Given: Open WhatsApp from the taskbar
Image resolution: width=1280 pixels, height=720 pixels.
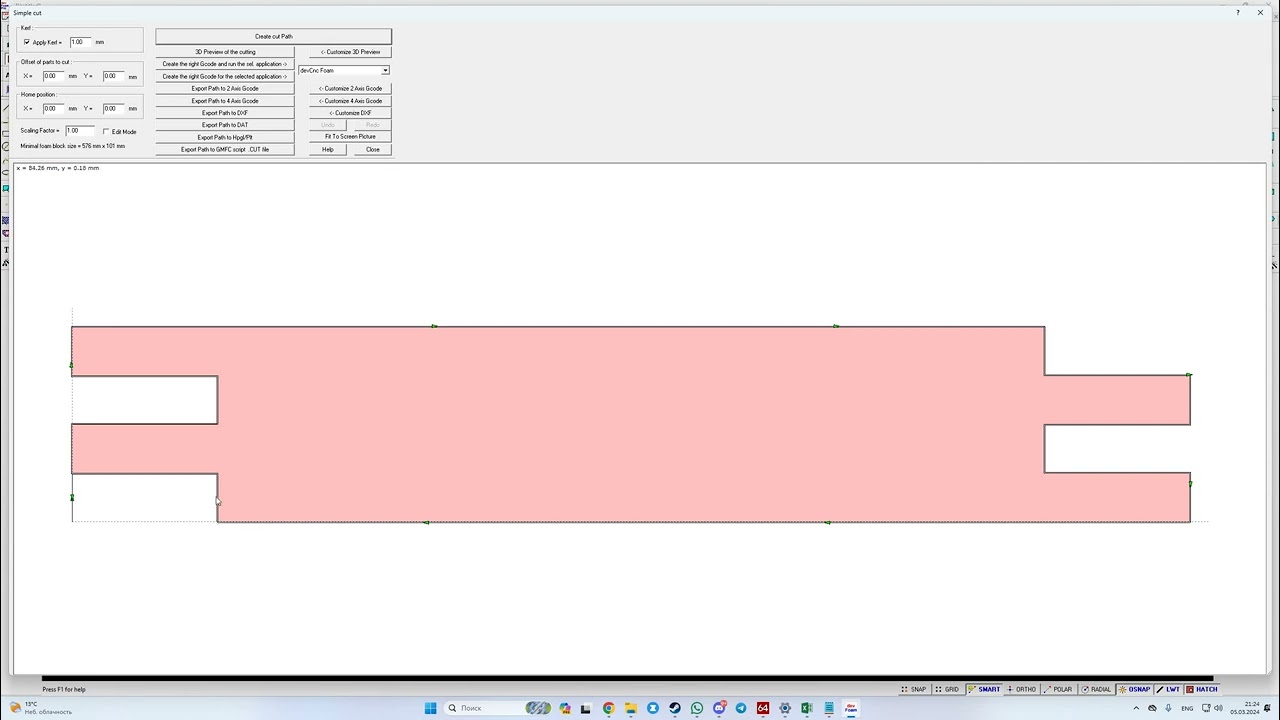Looking at the screenshot, I should pyautogui.click(x=697, y=708).
